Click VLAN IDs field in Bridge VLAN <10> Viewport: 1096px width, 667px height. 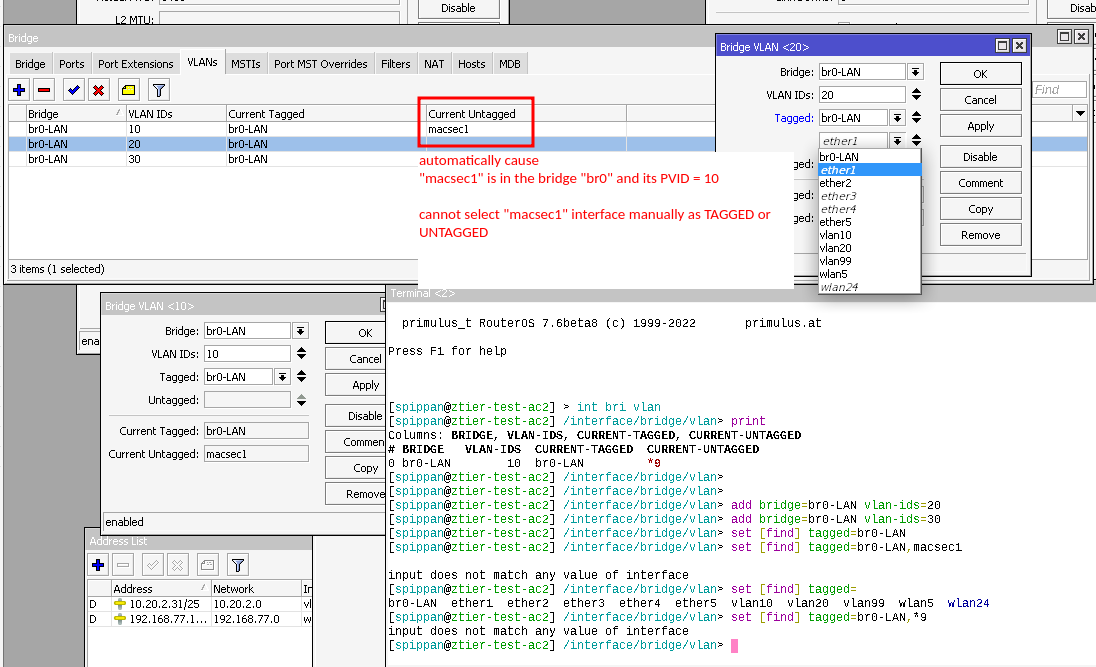pos(247,354)
